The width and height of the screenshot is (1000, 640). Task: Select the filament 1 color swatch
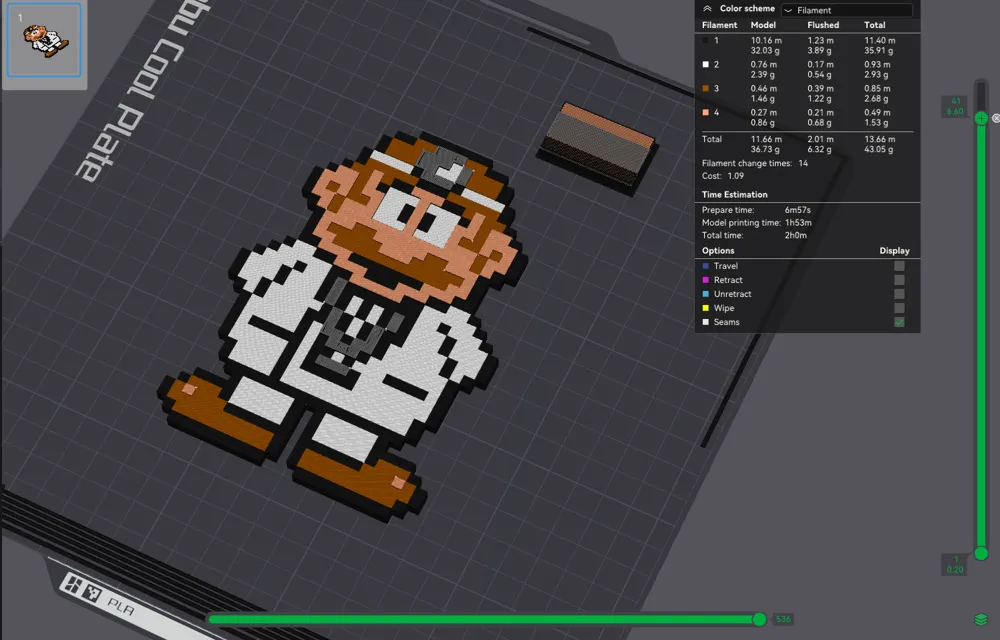pyautogui.click(x=706, y=40)
